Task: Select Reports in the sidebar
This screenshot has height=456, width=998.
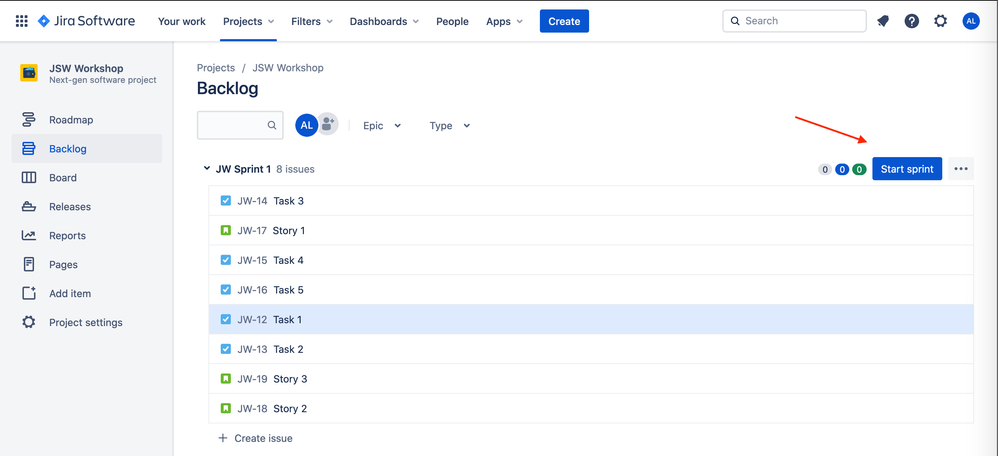Action: pyautogui.click(x=87, y=236)
